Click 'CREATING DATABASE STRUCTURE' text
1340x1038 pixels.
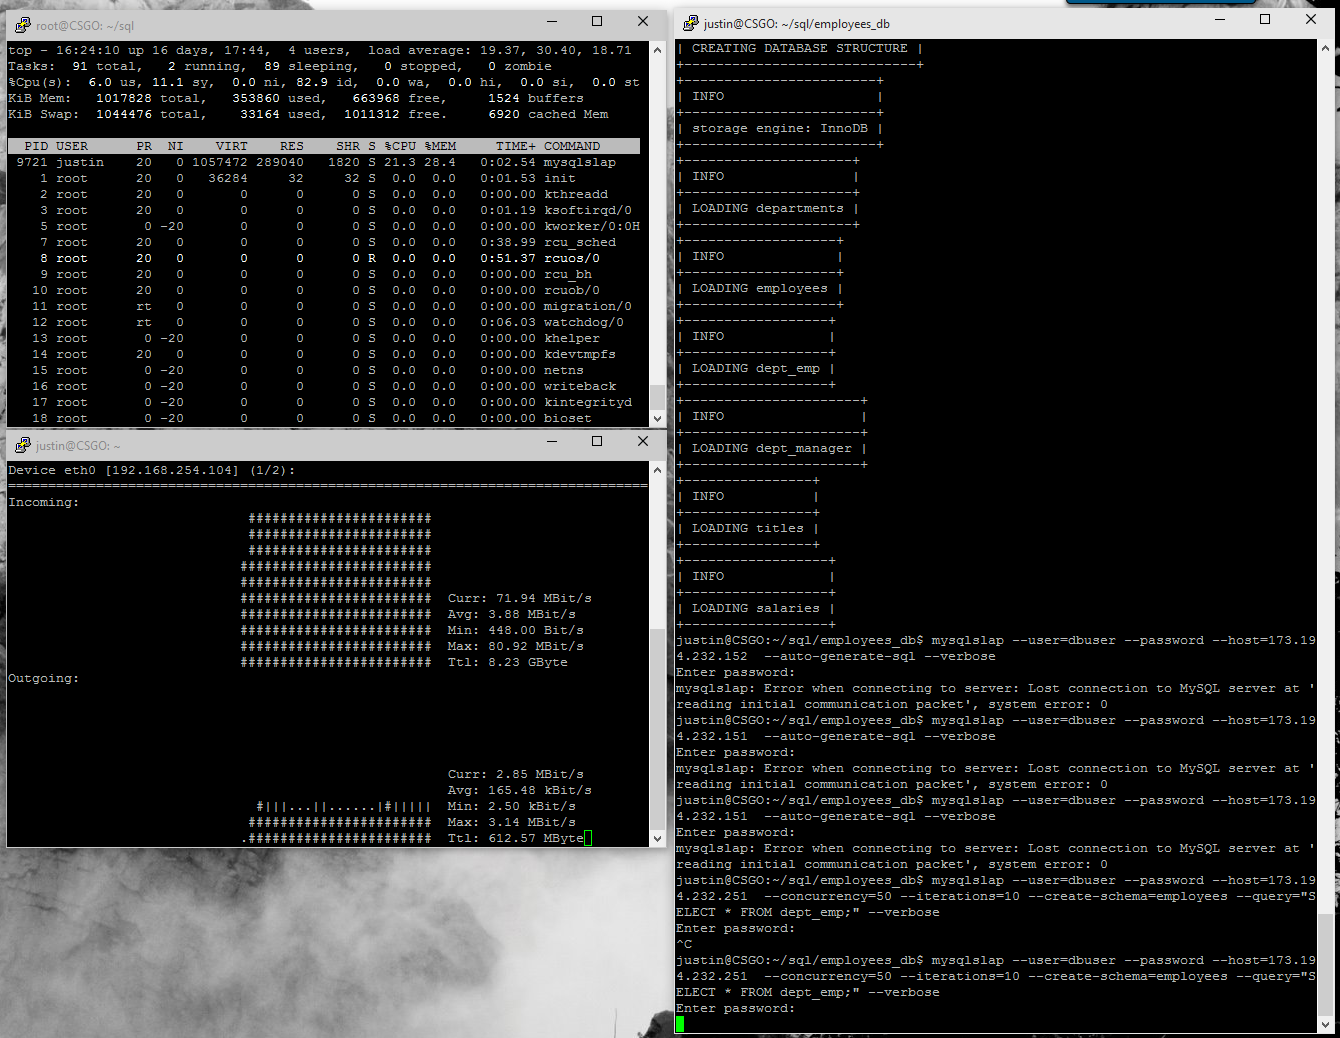800,48
